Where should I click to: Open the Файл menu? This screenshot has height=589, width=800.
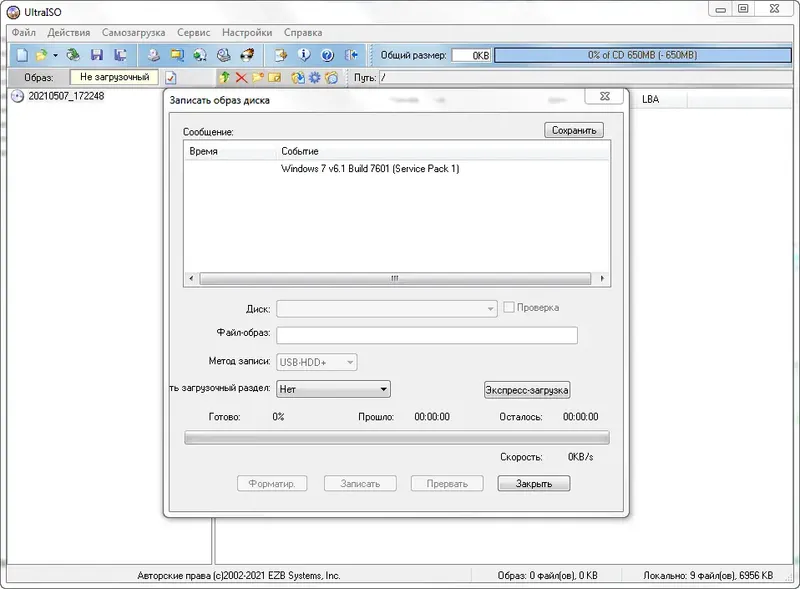tap(23, 32)
